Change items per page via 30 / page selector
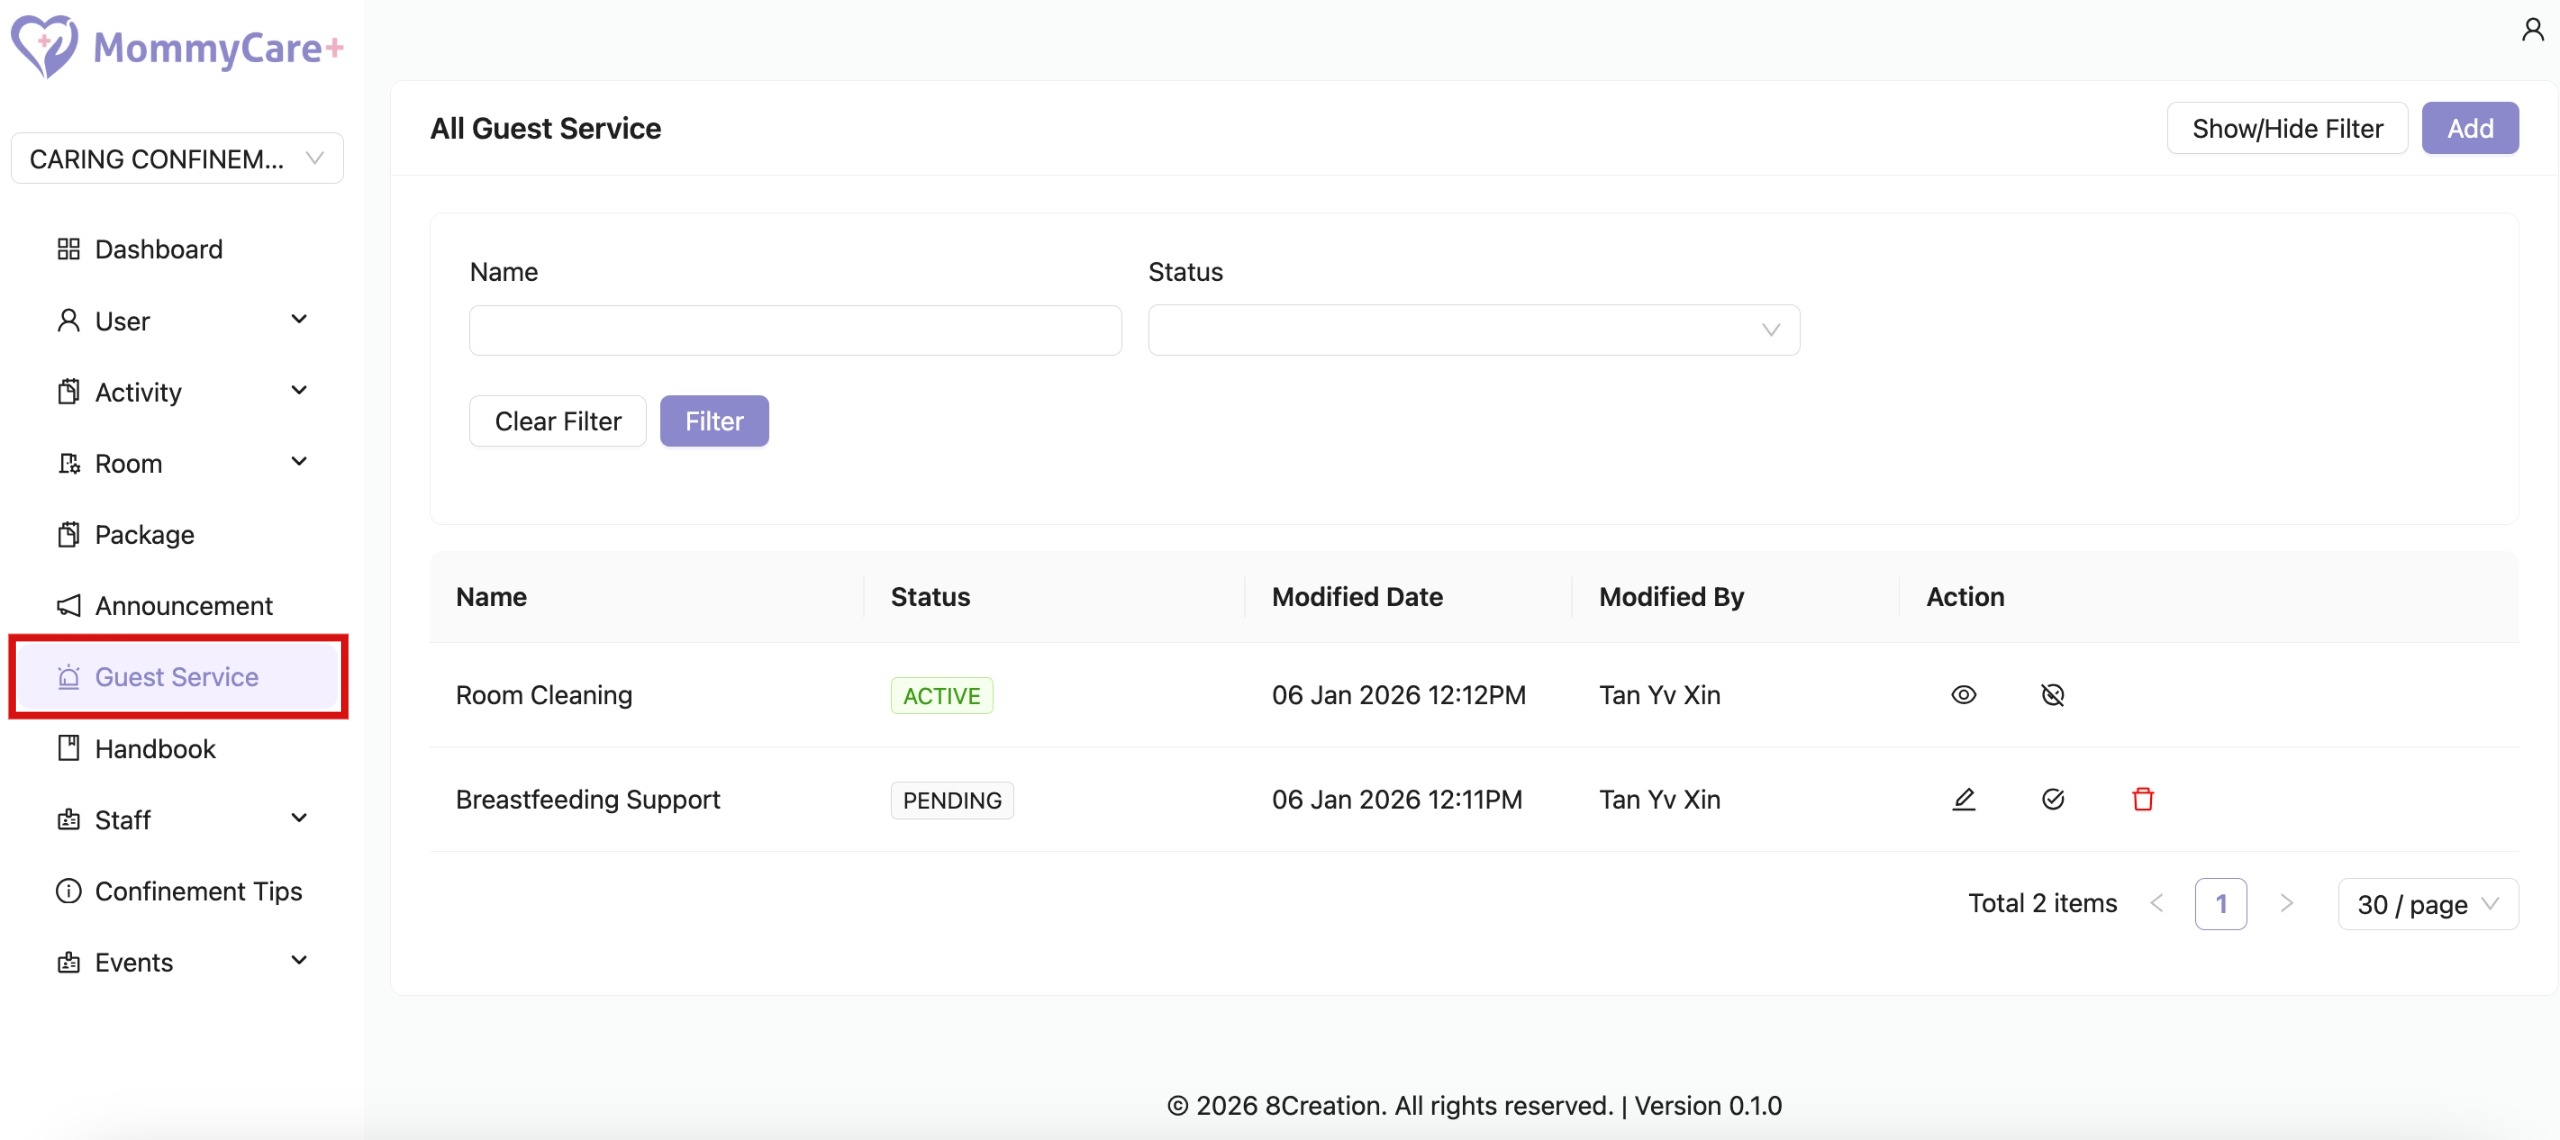Image resolution: width=2560 pixels, height=1140 pixels. [x=2426, y=903]
